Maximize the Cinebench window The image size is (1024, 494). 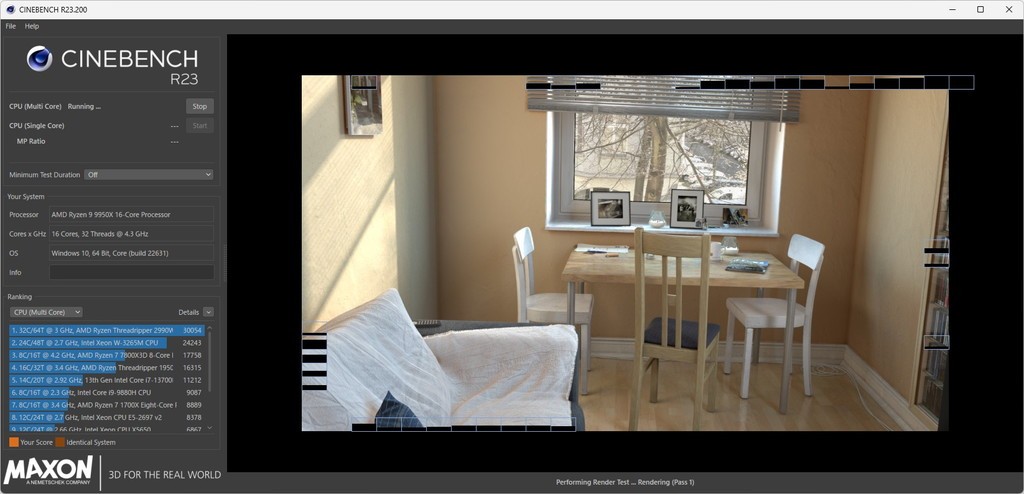point(980,9)
